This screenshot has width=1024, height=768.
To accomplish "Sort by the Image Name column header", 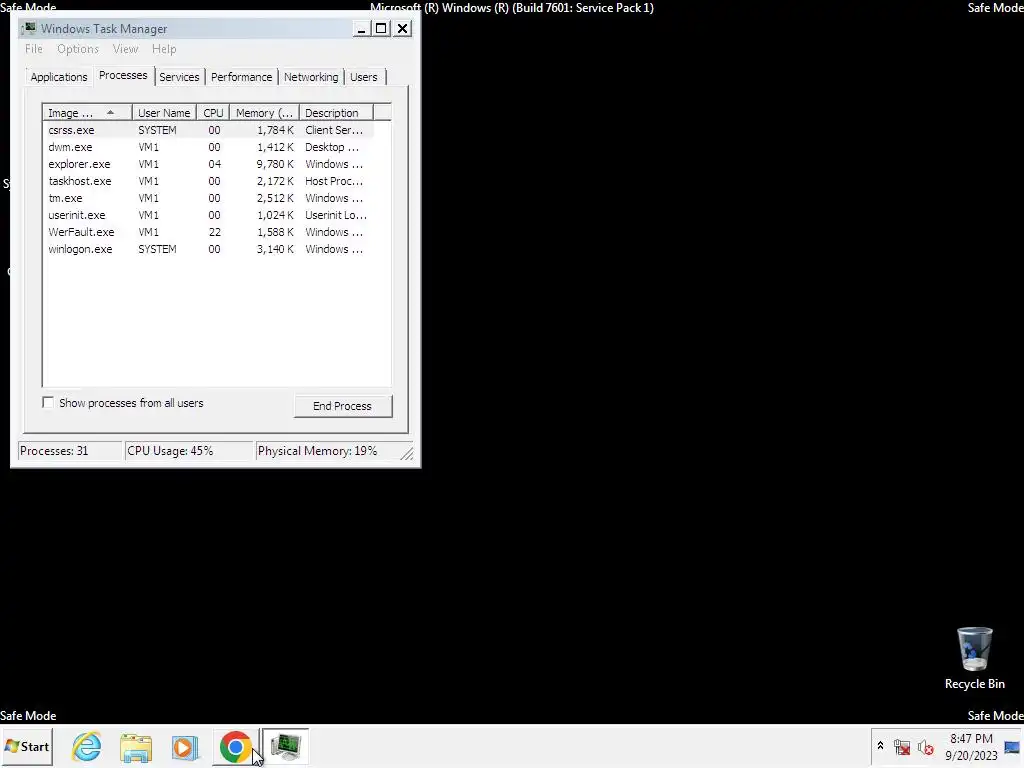I will click(x=88, y=112).
